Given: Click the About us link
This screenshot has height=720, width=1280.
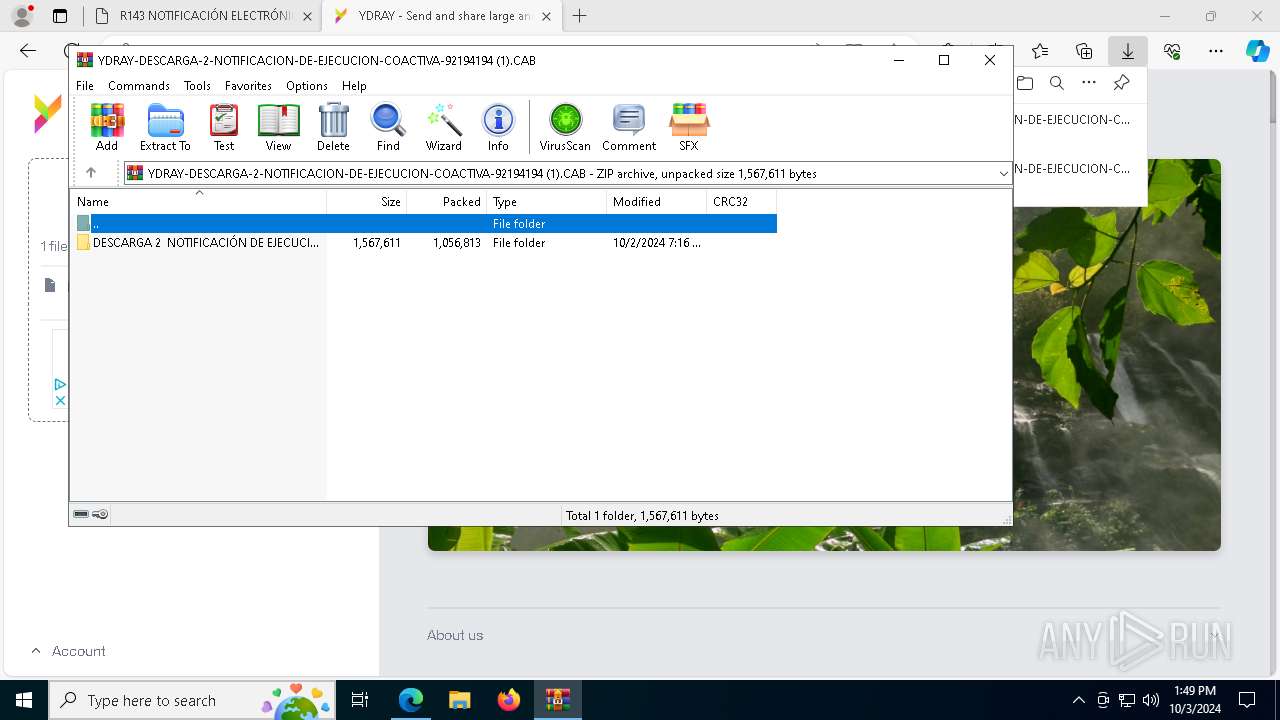Looking at the screenshot, I should [455, 635].
